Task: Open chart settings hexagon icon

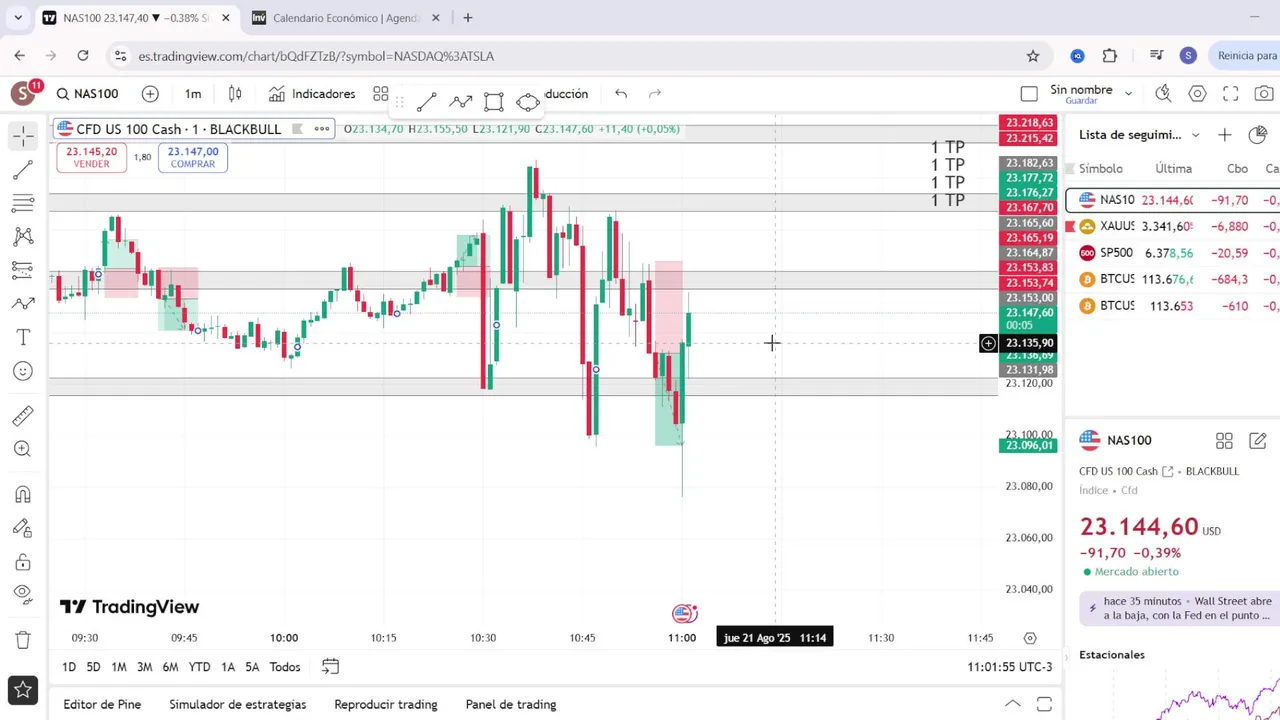Action: pyautogui.click(x=1197, y=94)
